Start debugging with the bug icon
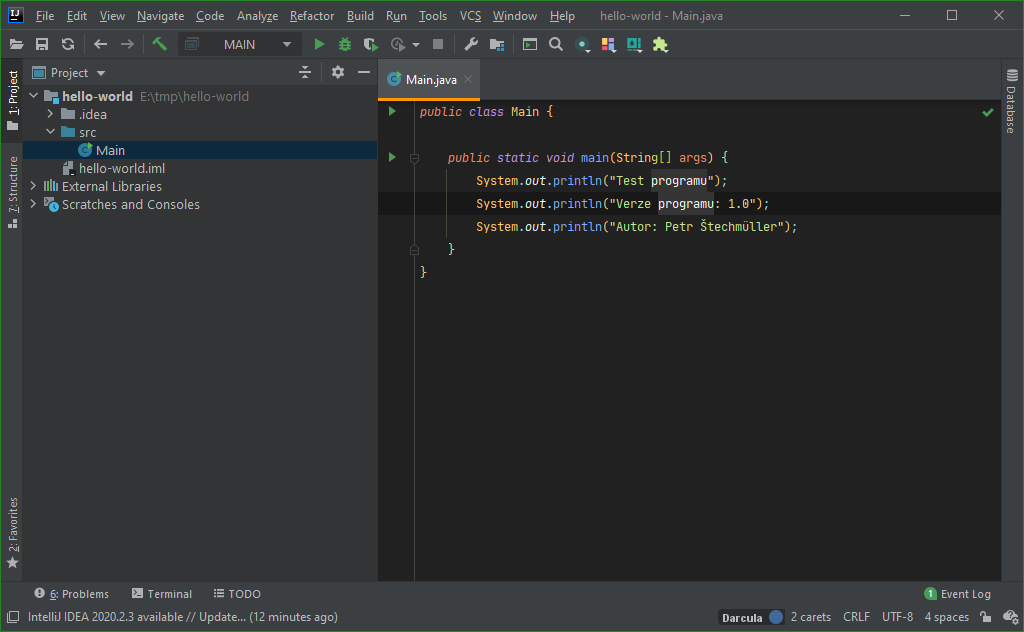1024x632 pixels. tap(345, 44)
